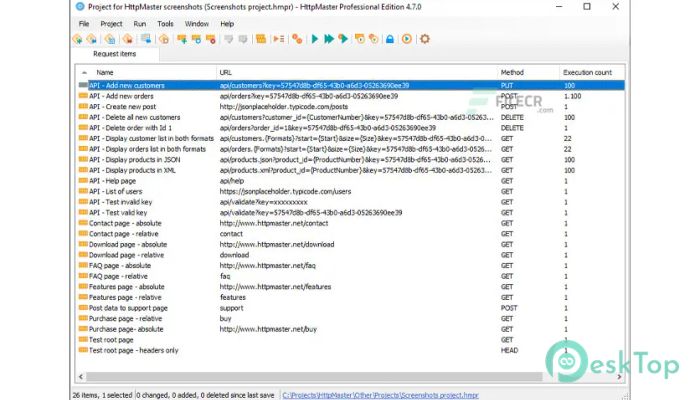Click the second toolbar icon, Open project

pos(92,39)
